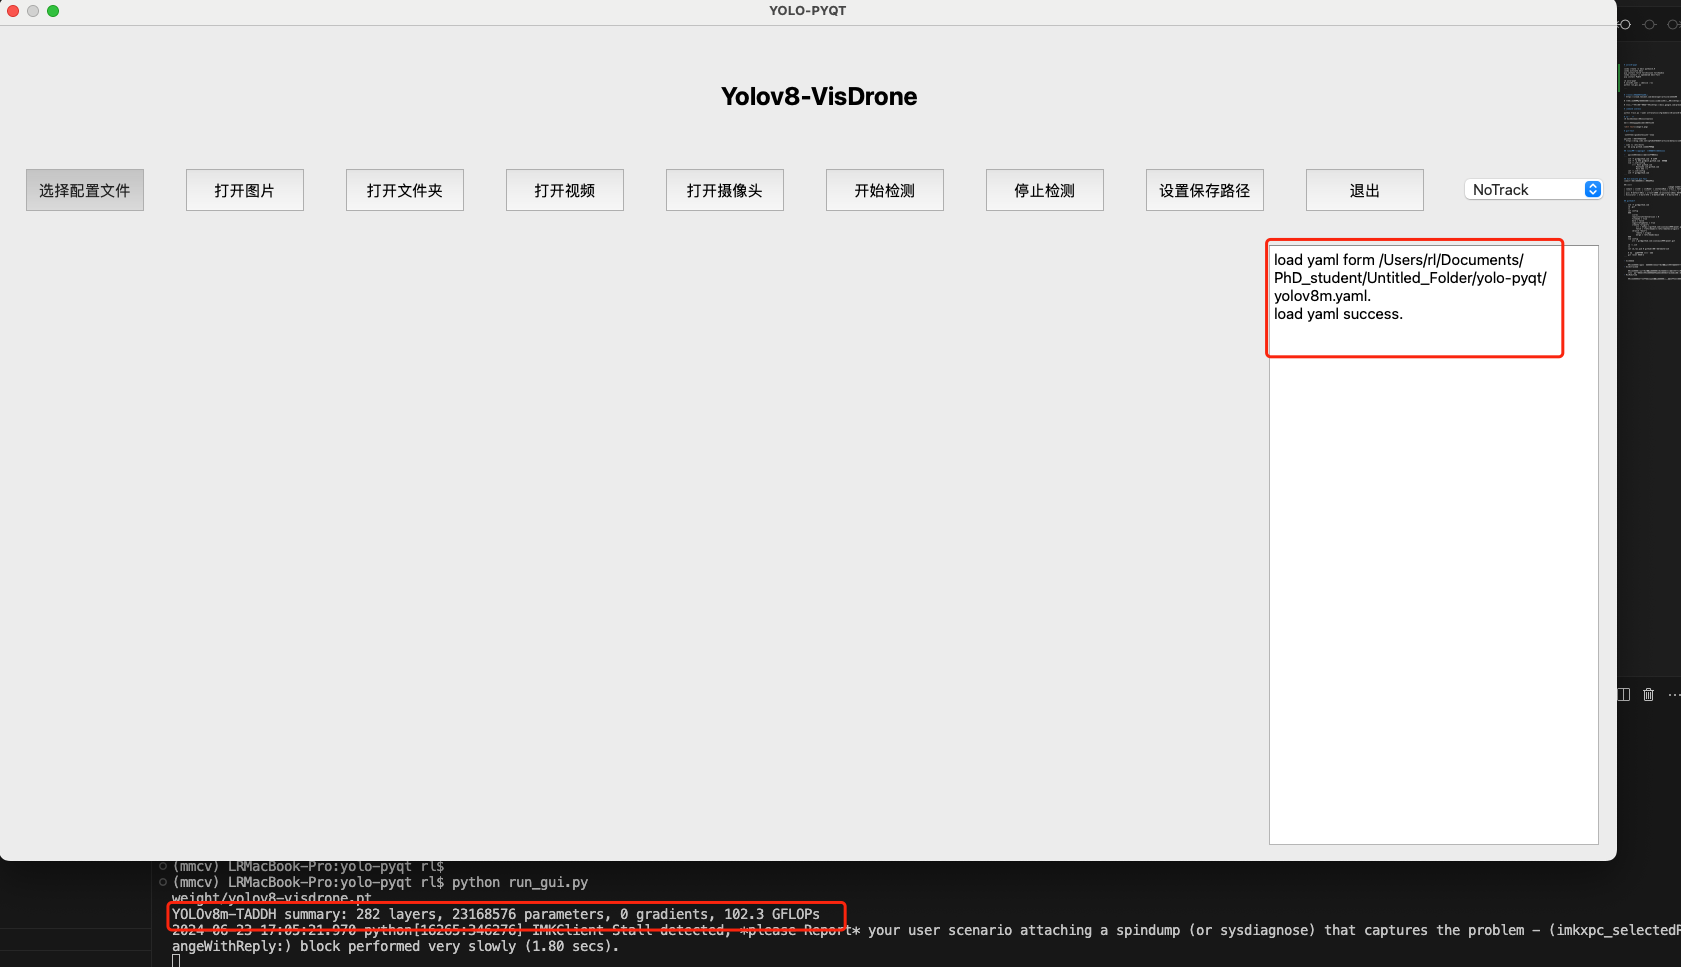The height and width of the screenshot is (967, 1681).
Task: Set the save path with 设置保存路径
Action: pos(1205,190)
